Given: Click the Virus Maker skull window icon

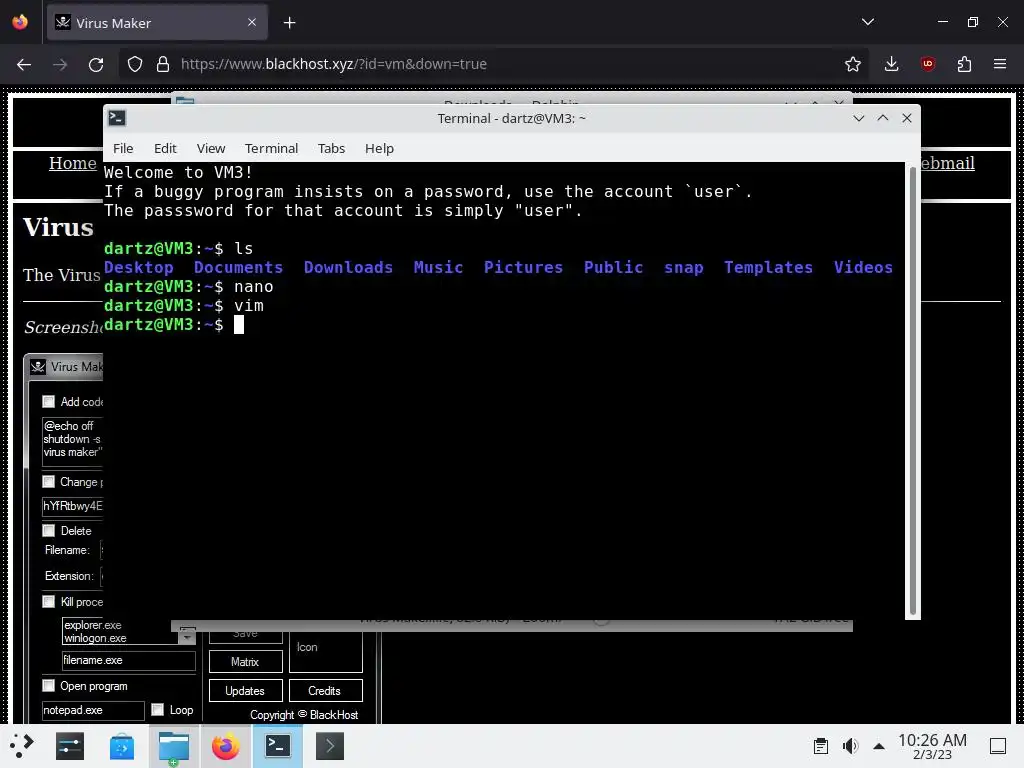Looking at the screenshot, I should (38, 366).
